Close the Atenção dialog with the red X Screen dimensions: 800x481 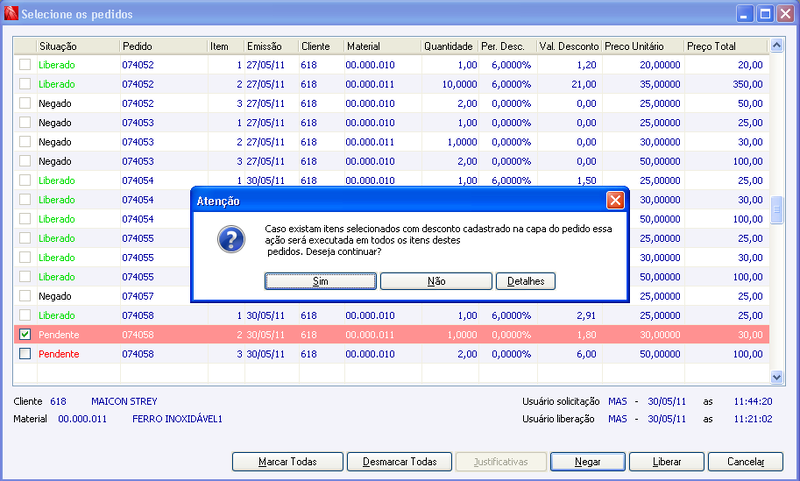tap(615, 200)
